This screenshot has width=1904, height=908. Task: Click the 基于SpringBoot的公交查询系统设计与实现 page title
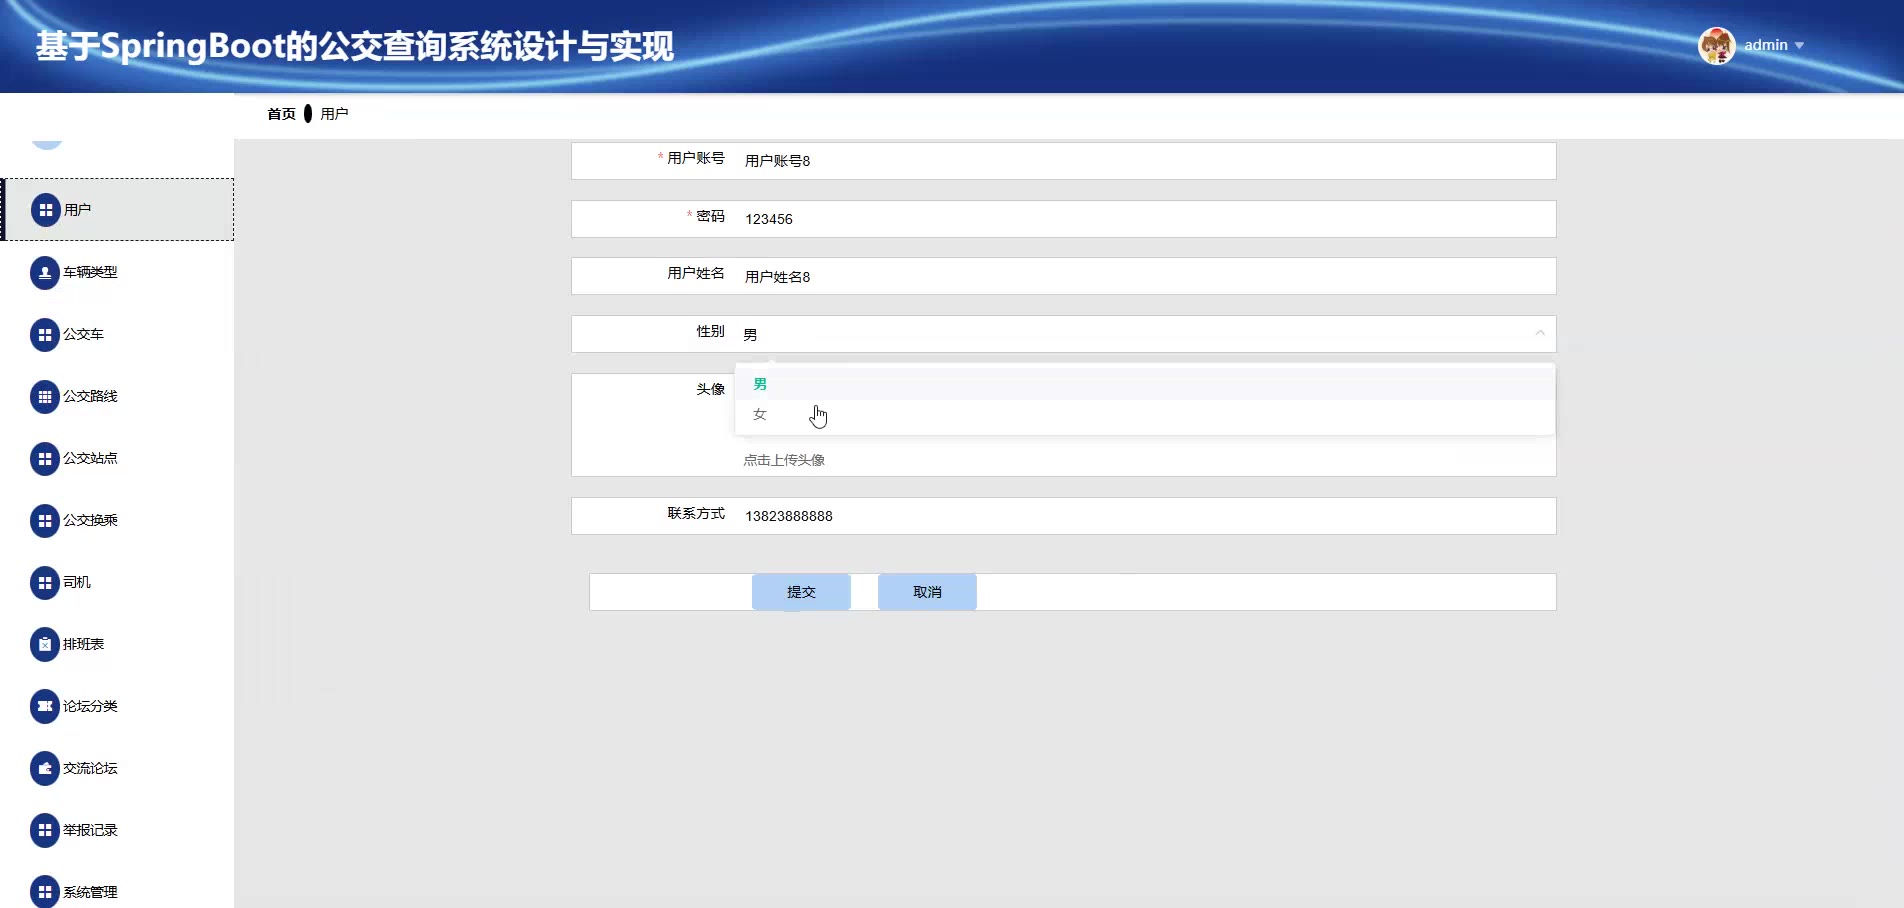[355, 46]
